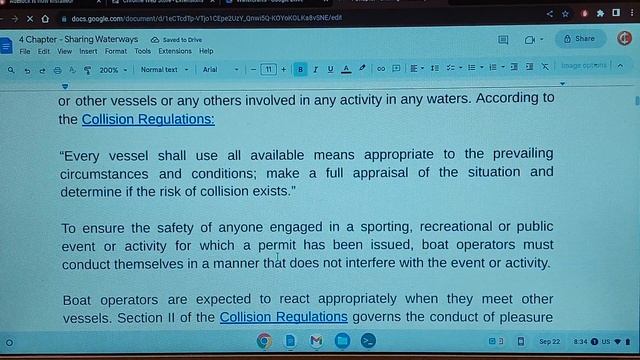
Task: Open the Google Docs home icon
Action: pyautogui.click(x=6, y=45)
